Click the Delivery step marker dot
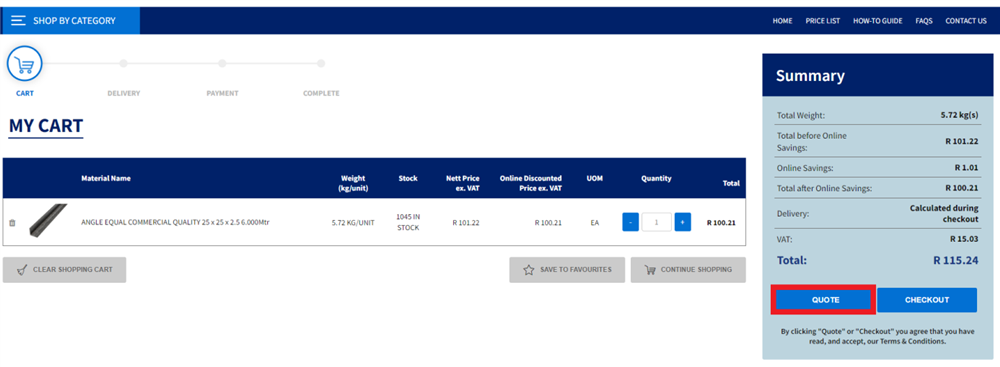Screen dimensions: 1000x367 (124, 63)
